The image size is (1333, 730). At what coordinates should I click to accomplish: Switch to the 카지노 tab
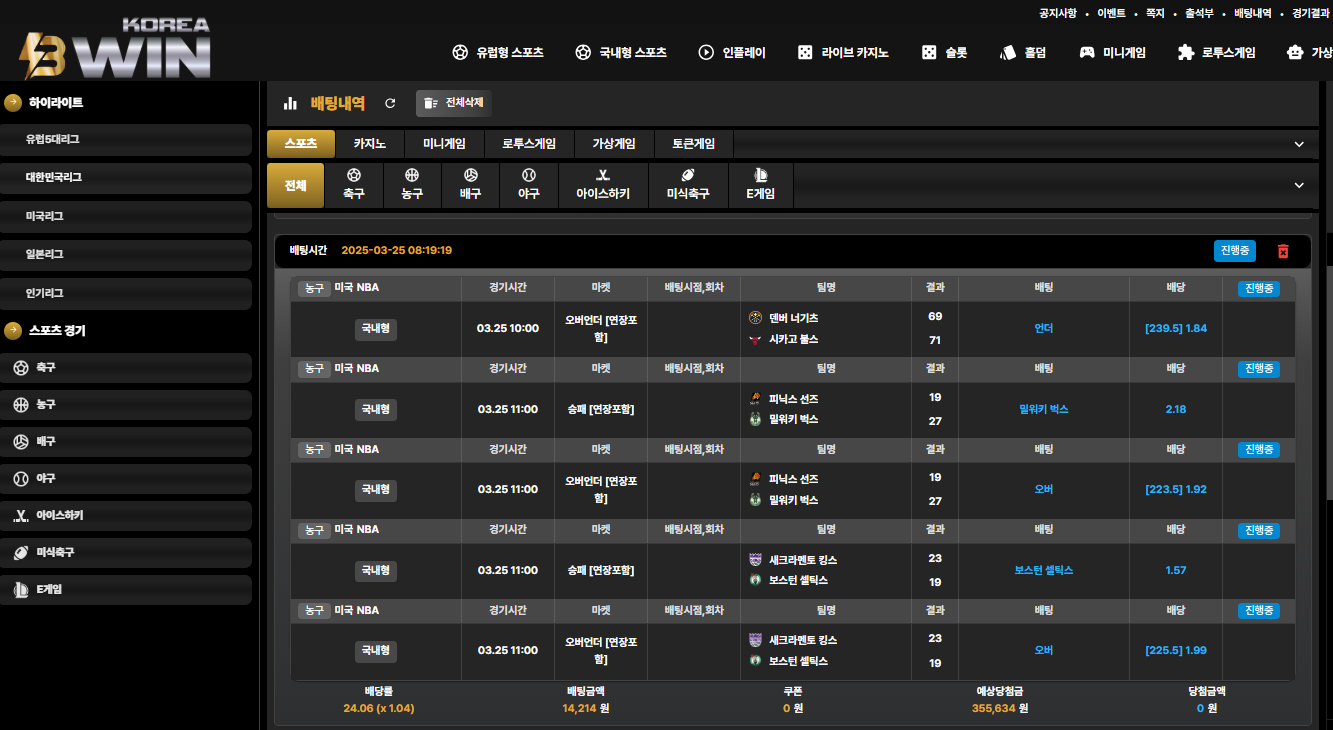370,144
